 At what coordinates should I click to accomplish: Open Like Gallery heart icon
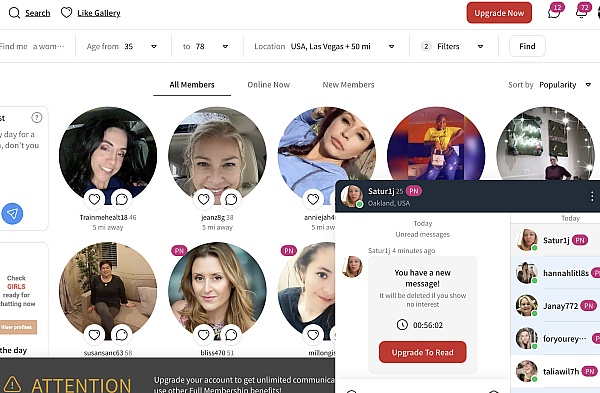point(66,13)
